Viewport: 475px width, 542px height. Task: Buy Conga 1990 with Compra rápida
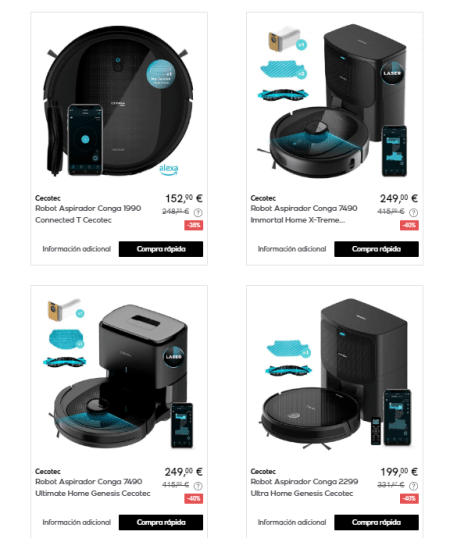click(x=161, y=249)
